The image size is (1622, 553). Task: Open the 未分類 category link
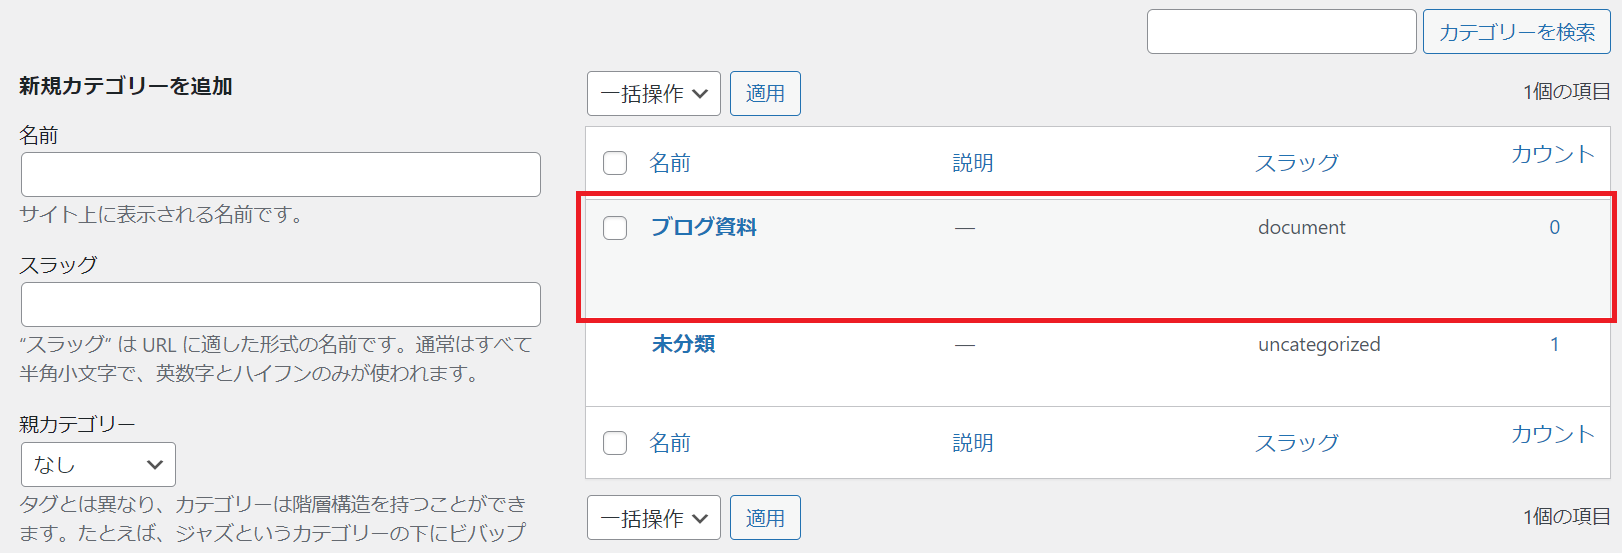click(683, 344)
